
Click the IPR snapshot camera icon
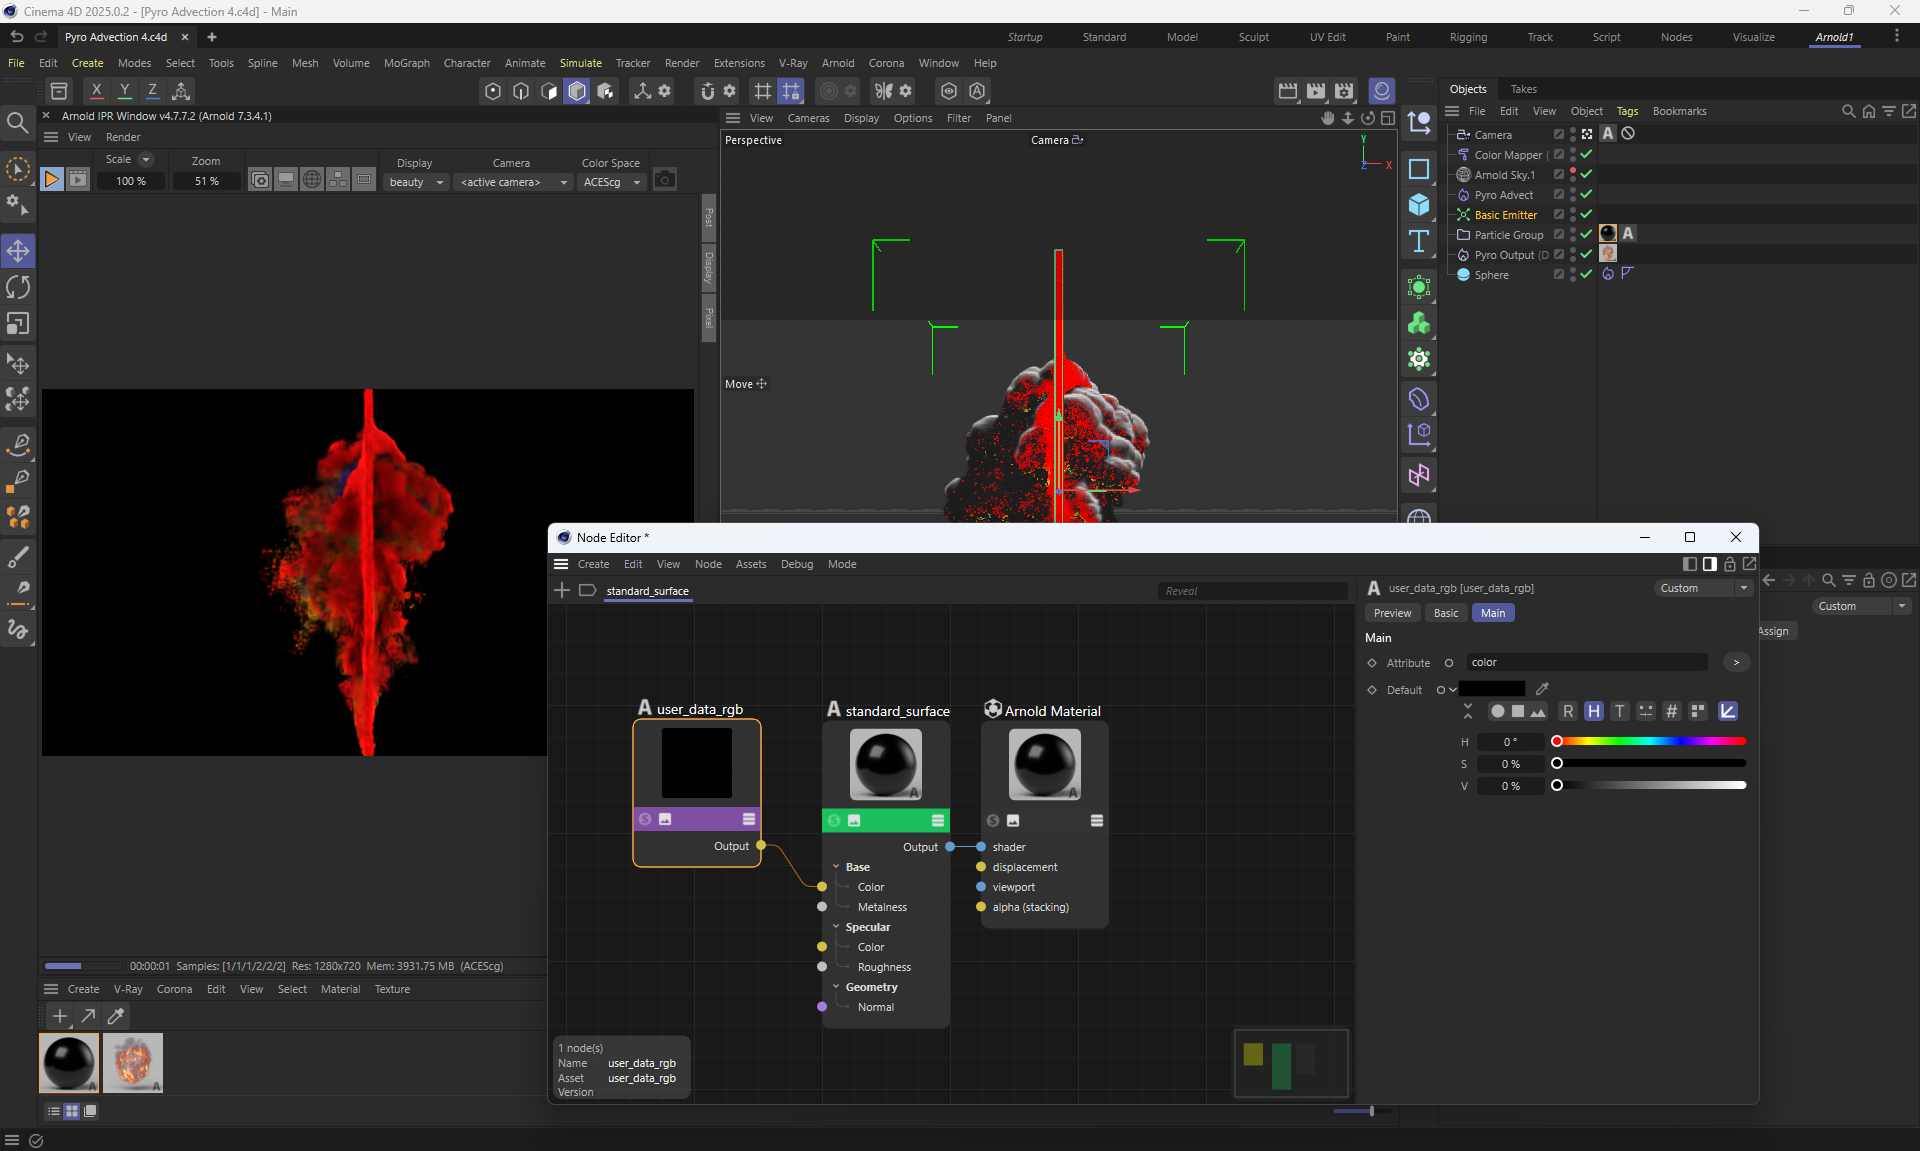(664, 180)
